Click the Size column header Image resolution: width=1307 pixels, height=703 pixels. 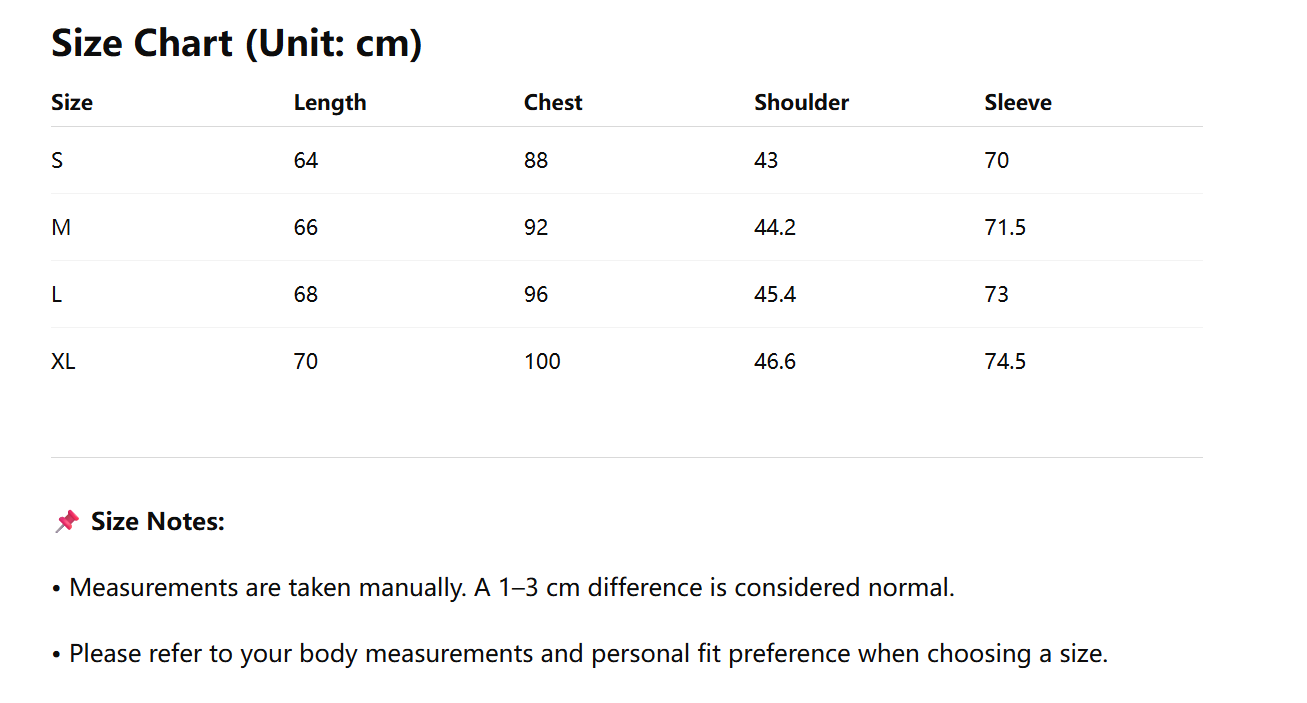coord(72,102)
